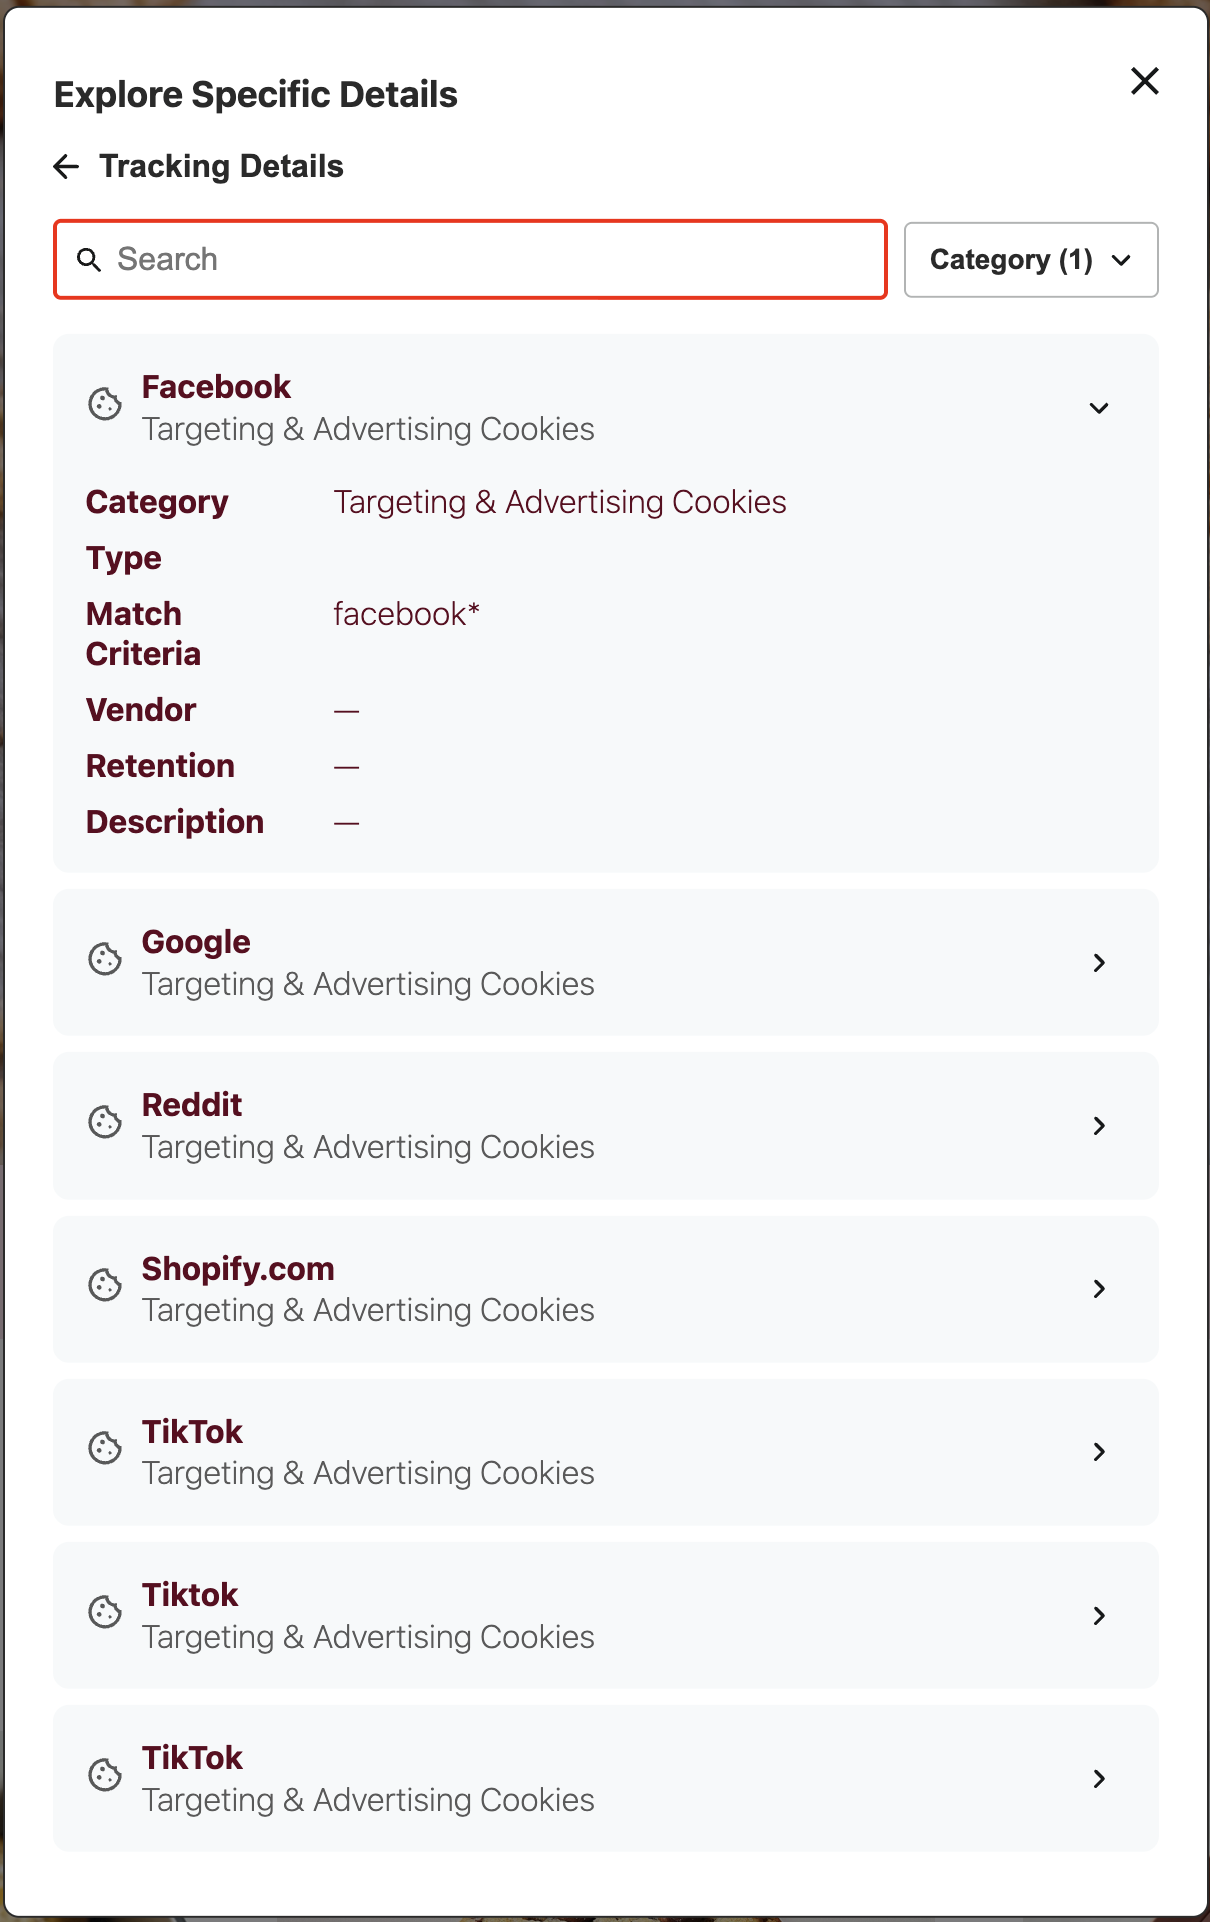Click the back arrow icon
The width and height of the screenshot is (1210, 1922).
pyautogui.click(x=65, y=166)
